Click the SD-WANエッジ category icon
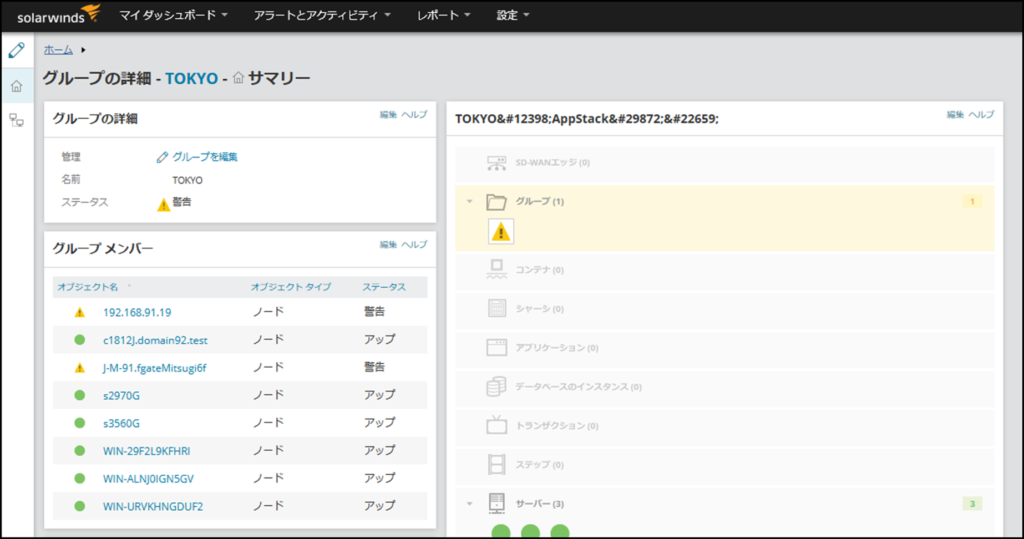The height and width of the screenshot is (539, 1024). 496,163
